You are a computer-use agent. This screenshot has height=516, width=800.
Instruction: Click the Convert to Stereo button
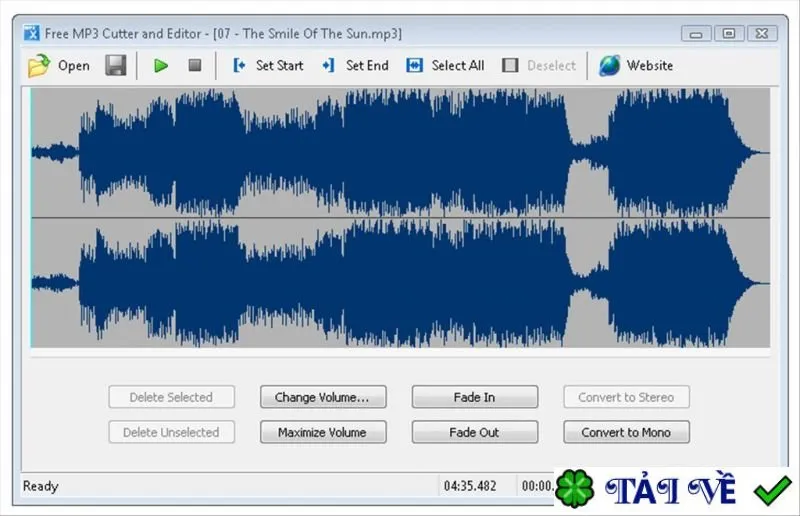pos(627,397)
